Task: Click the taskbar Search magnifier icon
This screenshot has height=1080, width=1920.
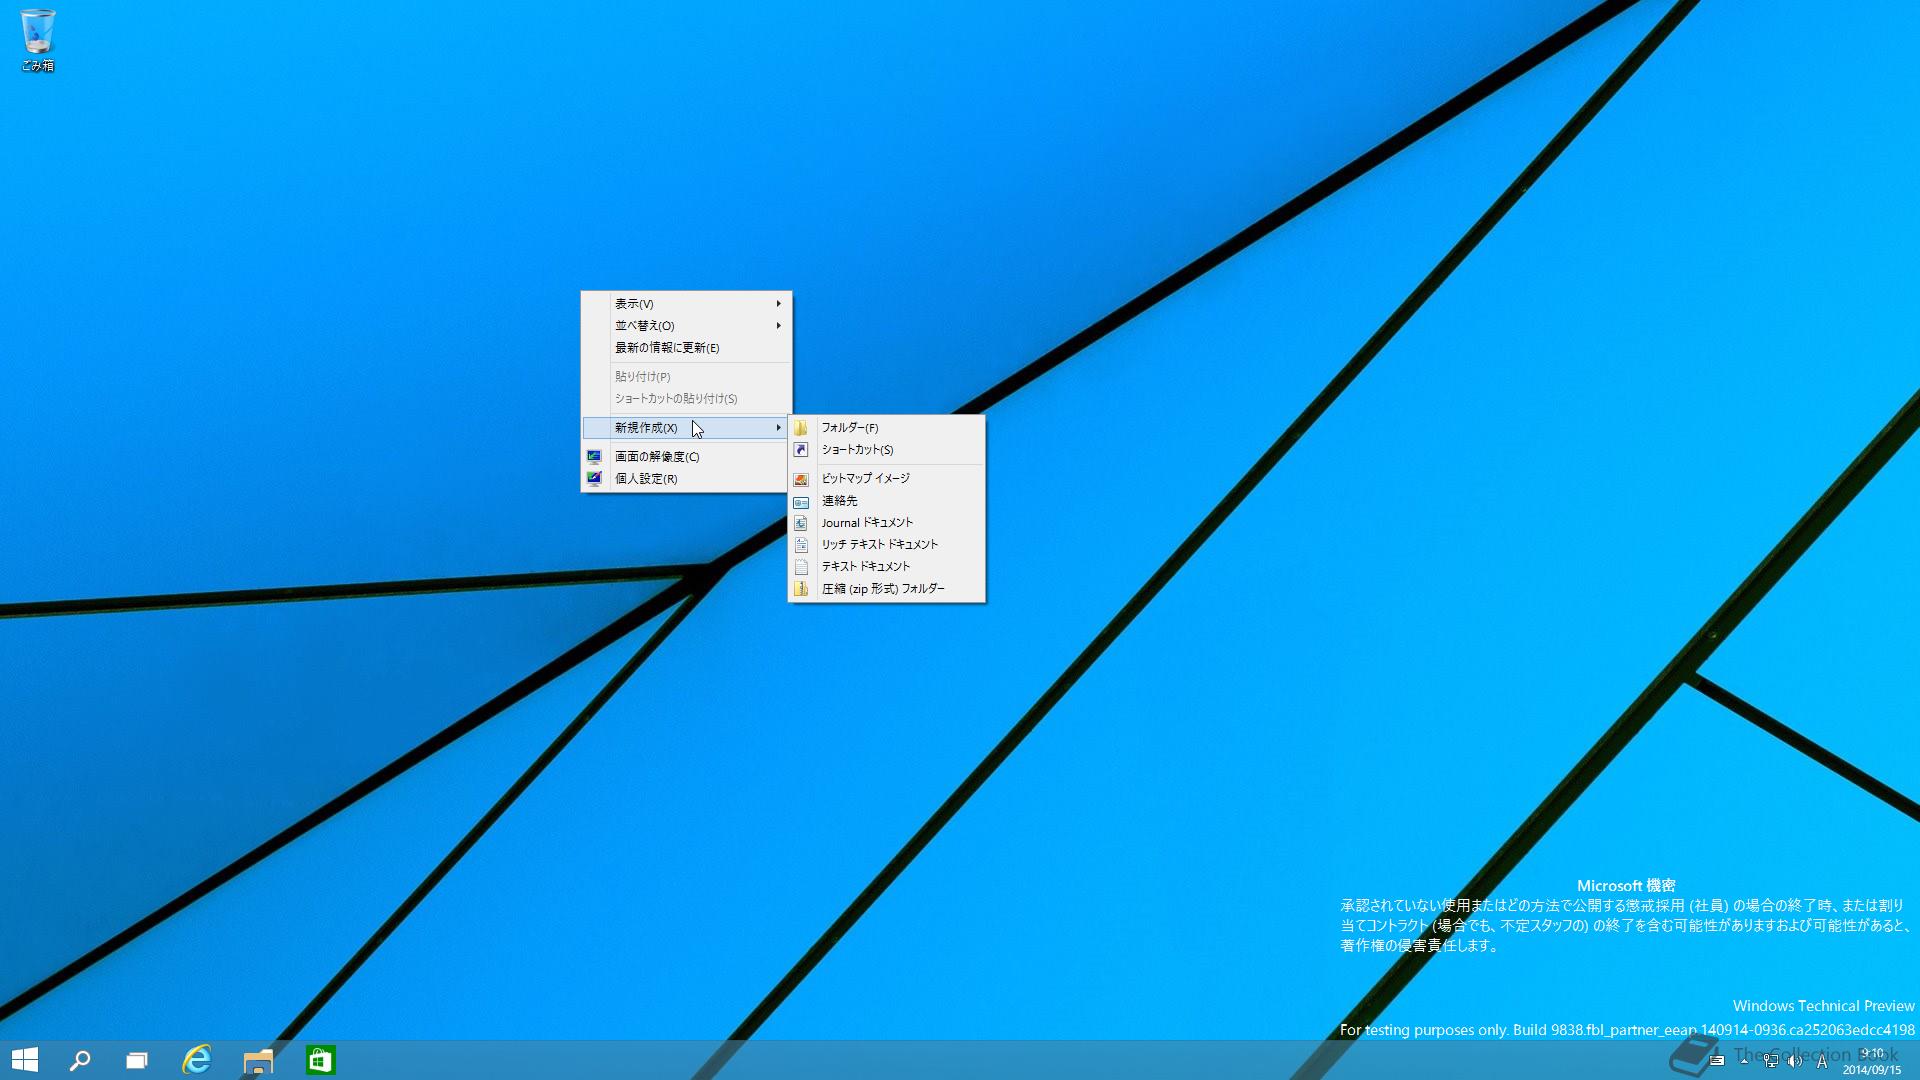Action: coord(80,1060)
